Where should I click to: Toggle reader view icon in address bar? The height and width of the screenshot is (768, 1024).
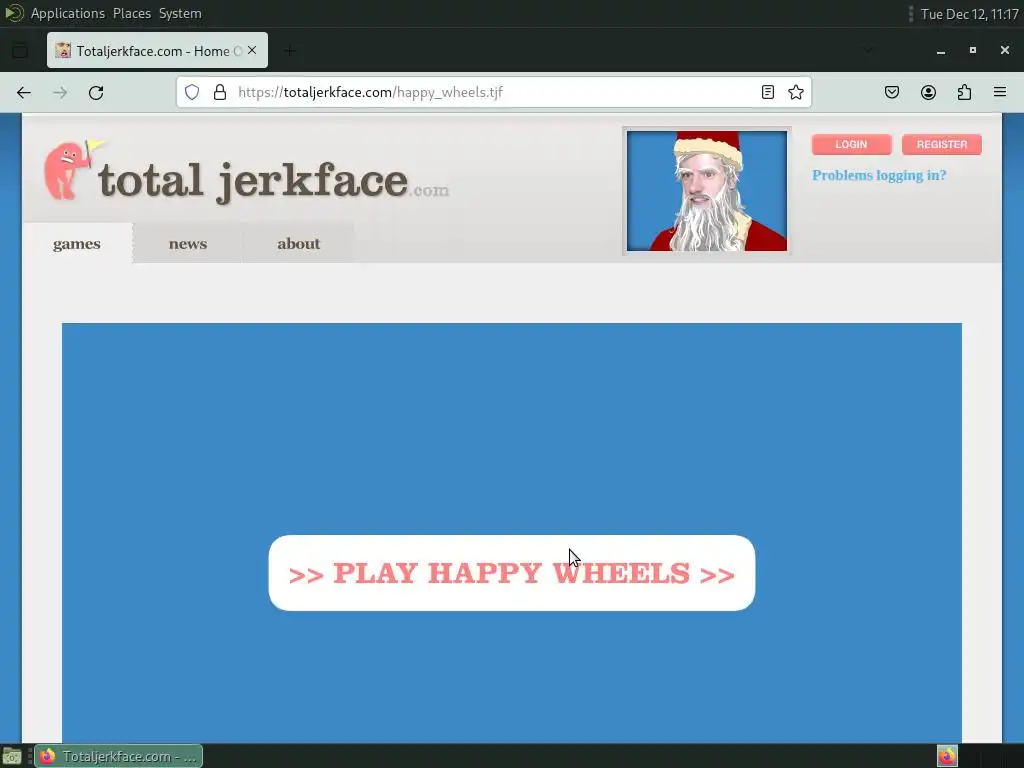coord(768,92)
